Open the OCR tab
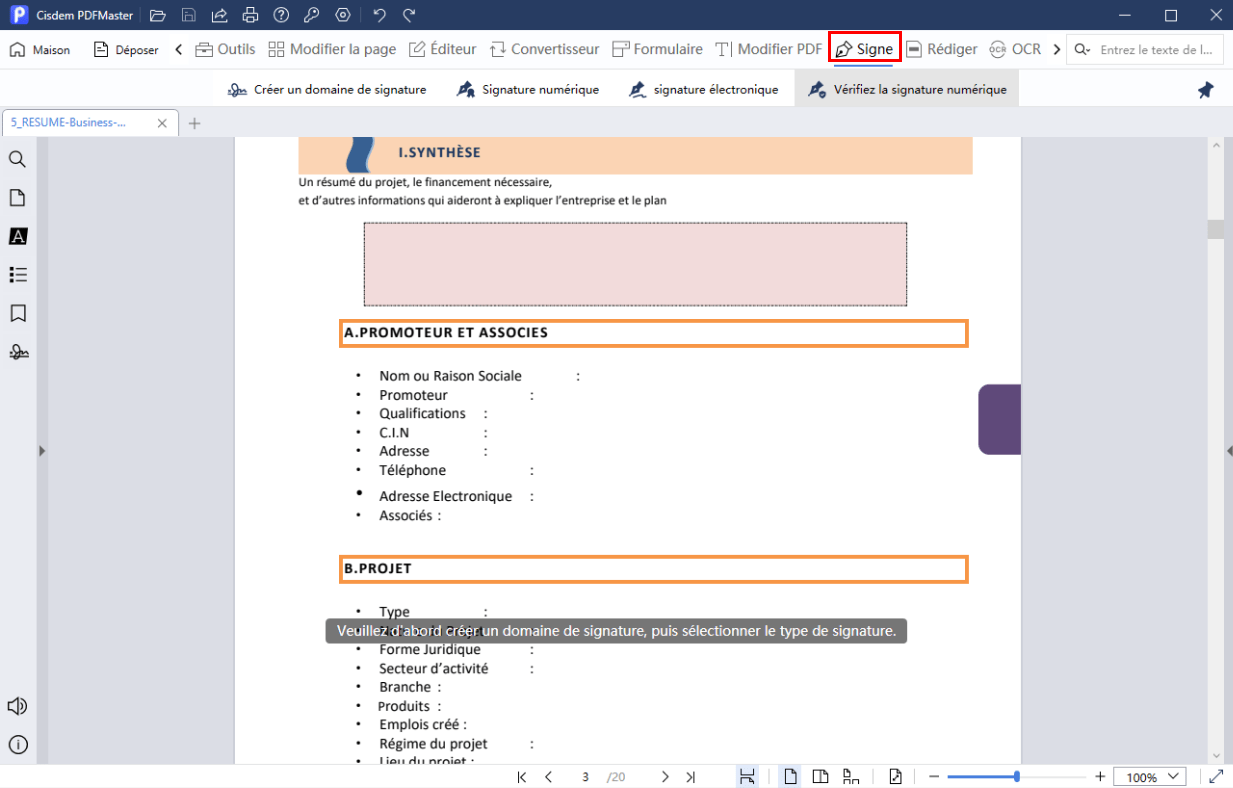The height and width of the screenshot is (788, 1233). (1015, 49)
